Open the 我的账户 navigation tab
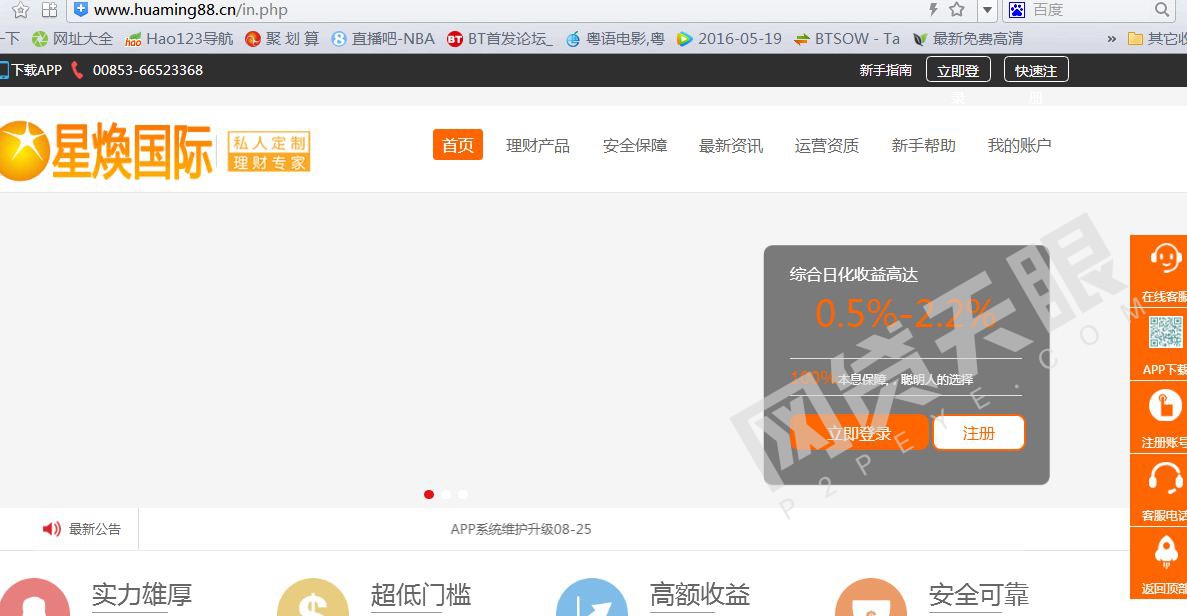Image resolution: width=1187 pixels, height=616 pixels. tap(1020, 145)
